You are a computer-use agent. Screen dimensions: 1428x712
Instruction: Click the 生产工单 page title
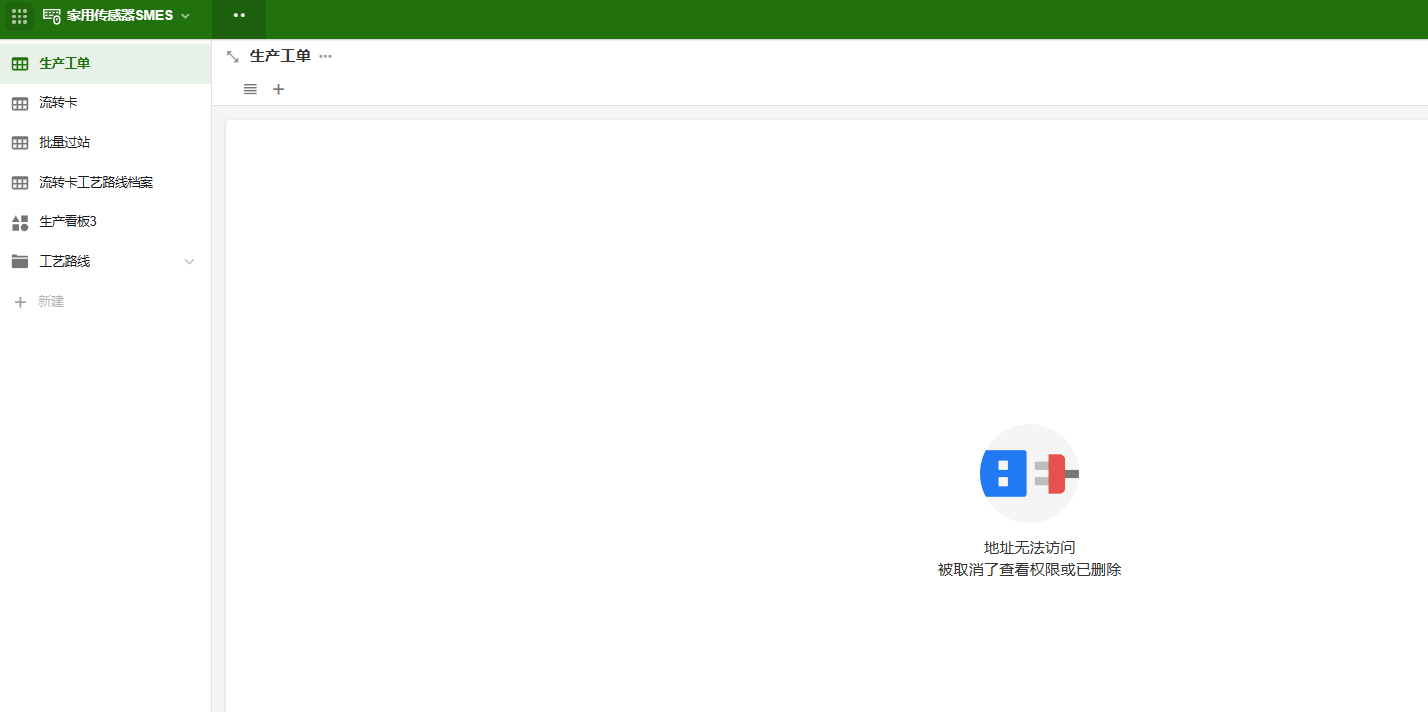(x=280, y=56)
